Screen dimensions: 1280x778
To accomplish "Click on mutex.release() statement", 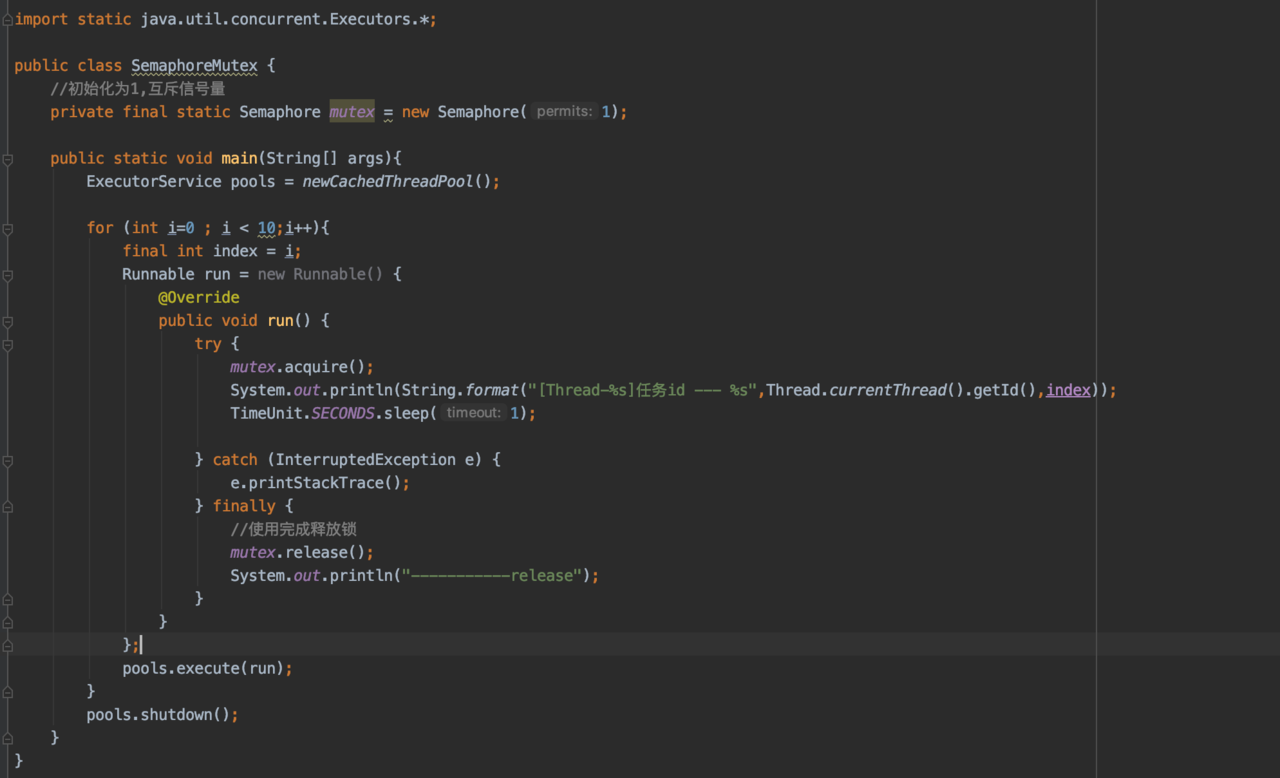I will (x=301, y=552).
